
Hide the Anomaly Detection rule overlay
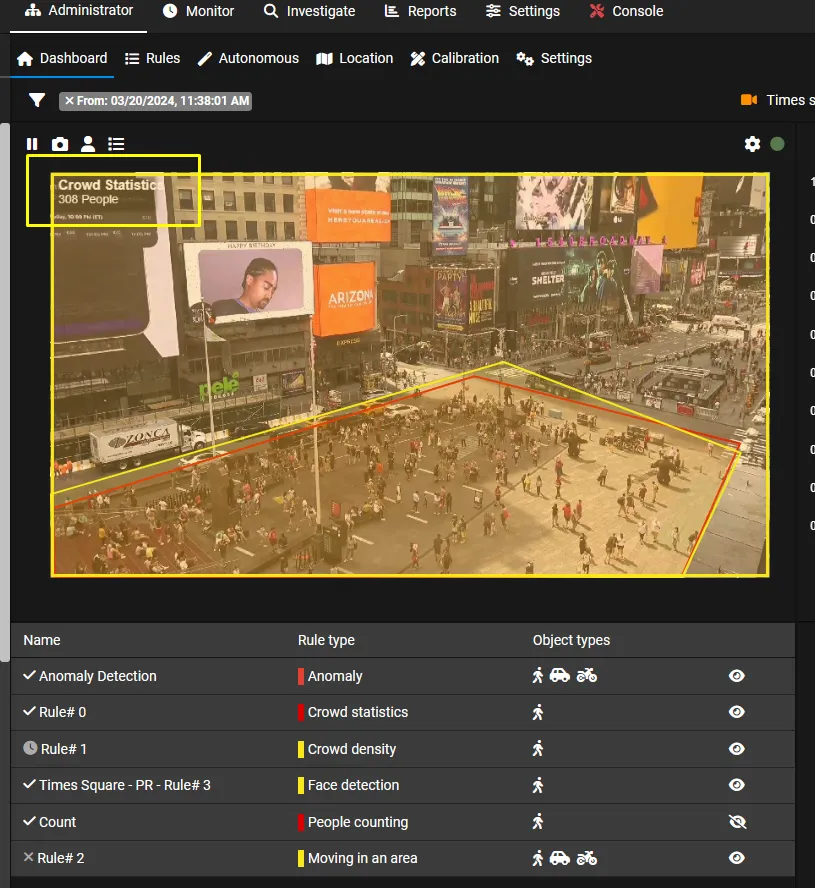coord(736,676)
